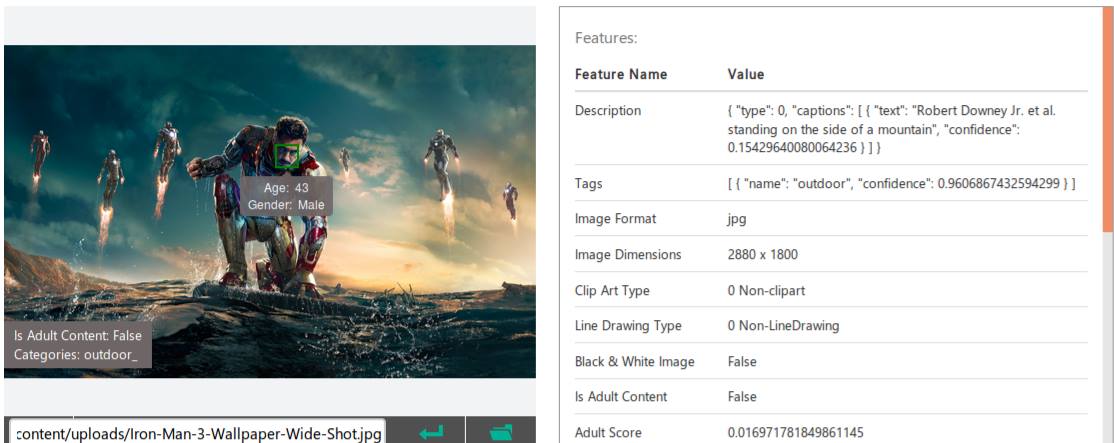Click the '0 Non-clipart' value

(767, 290)
